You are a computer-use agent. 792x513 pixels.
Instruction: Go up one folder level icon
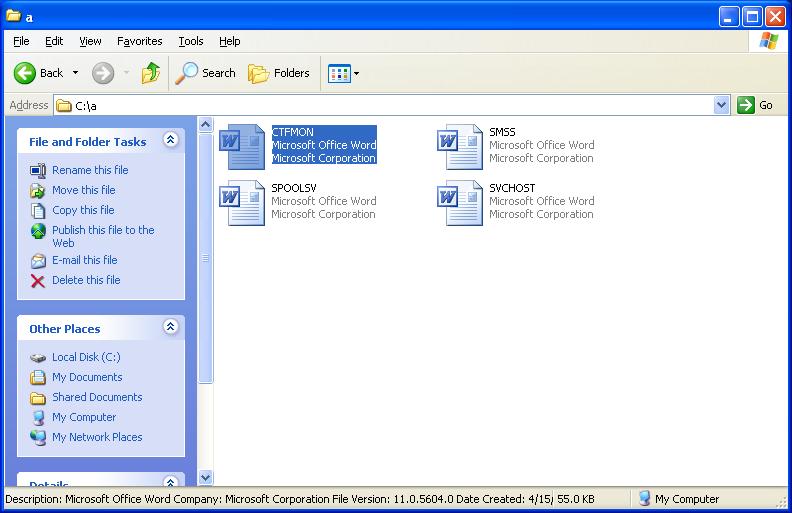[x=151, y=73]
